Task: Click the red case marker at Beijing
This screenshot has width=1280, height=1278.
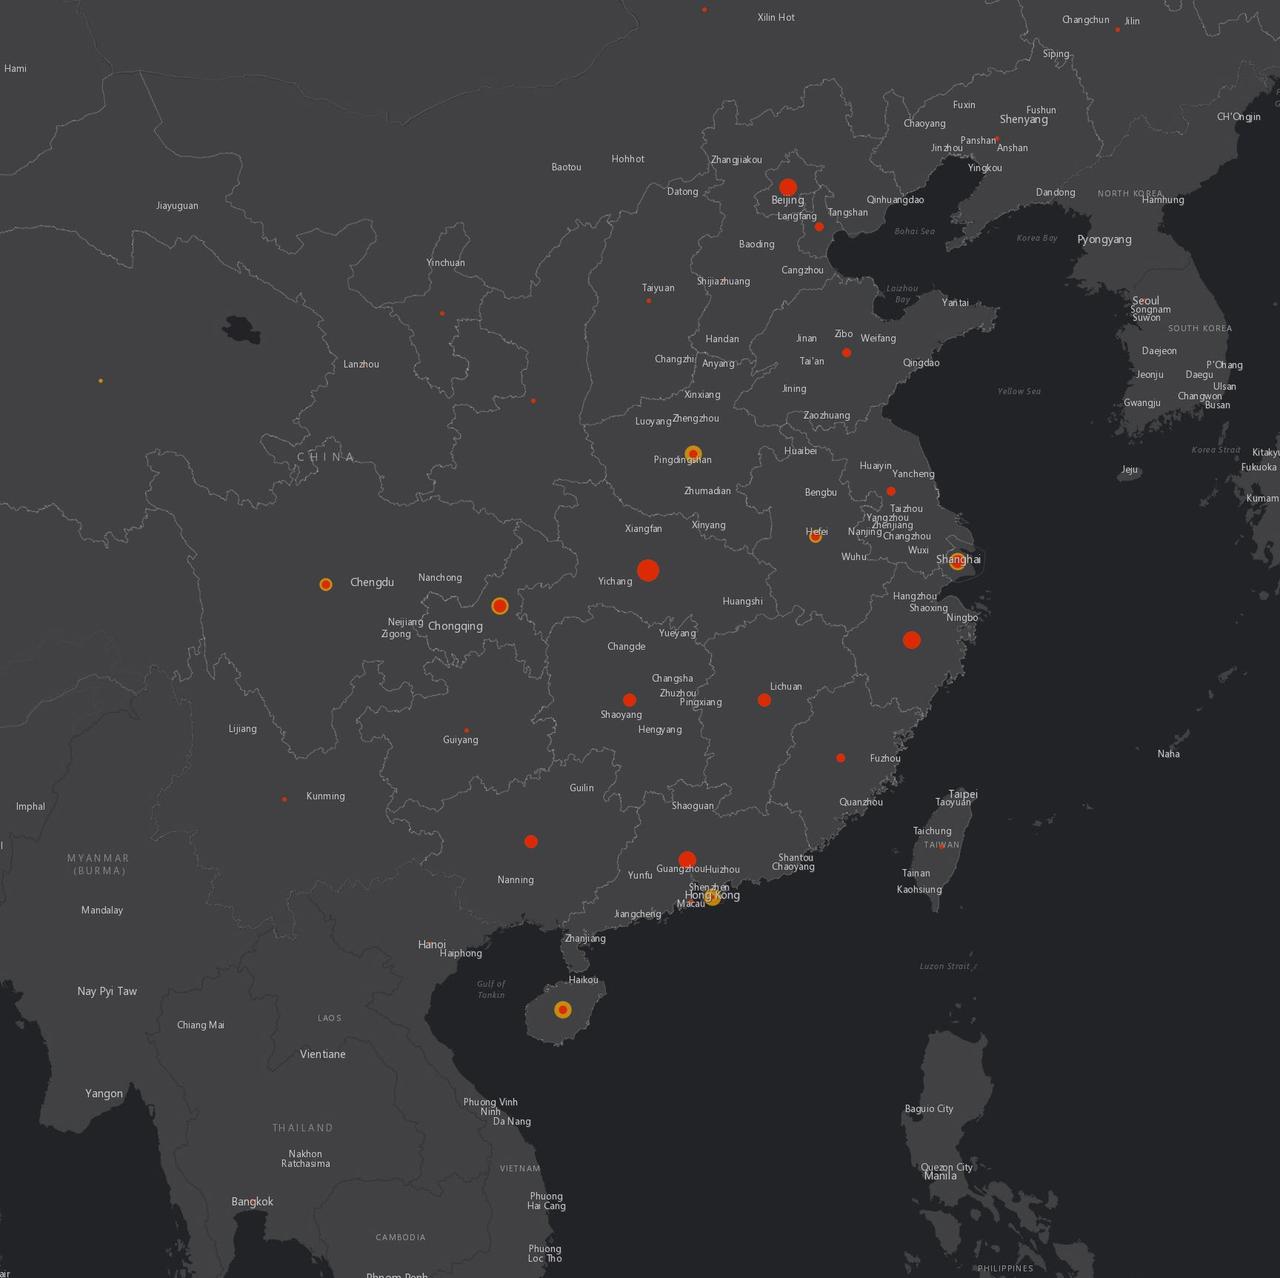Action: [x=788, y=187]
